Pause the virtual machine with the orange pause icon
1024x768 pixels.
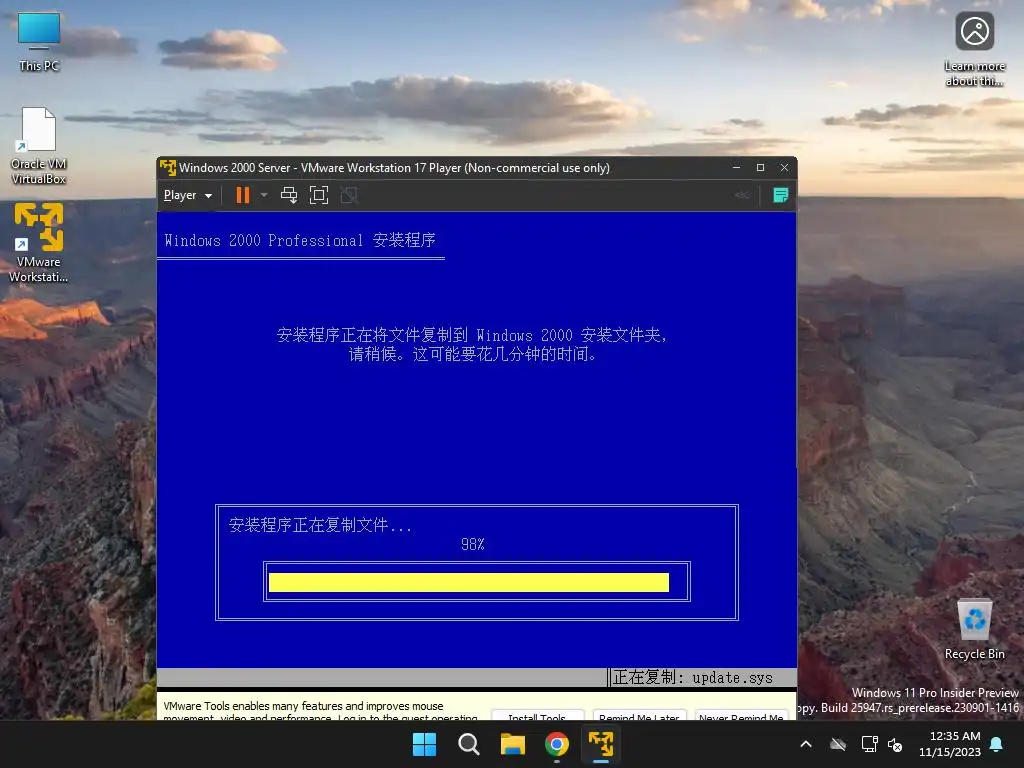point(242,195)
